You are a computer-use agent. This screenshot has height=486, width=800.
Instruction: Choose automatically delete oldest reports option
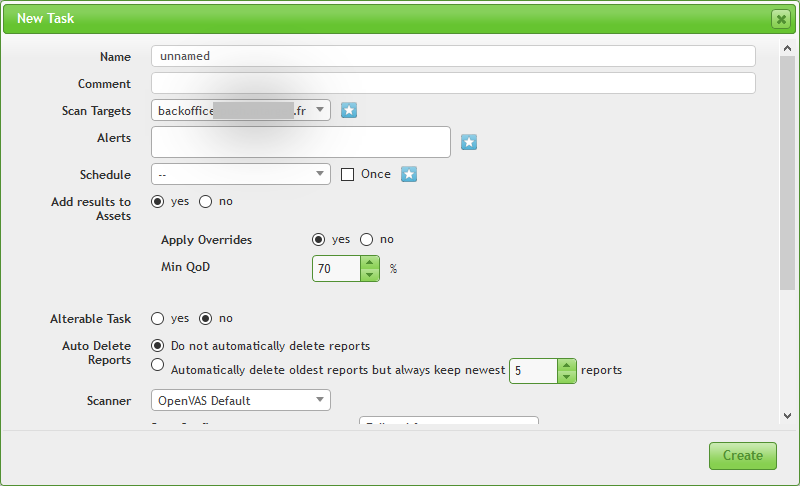click(x=158, y=366)
